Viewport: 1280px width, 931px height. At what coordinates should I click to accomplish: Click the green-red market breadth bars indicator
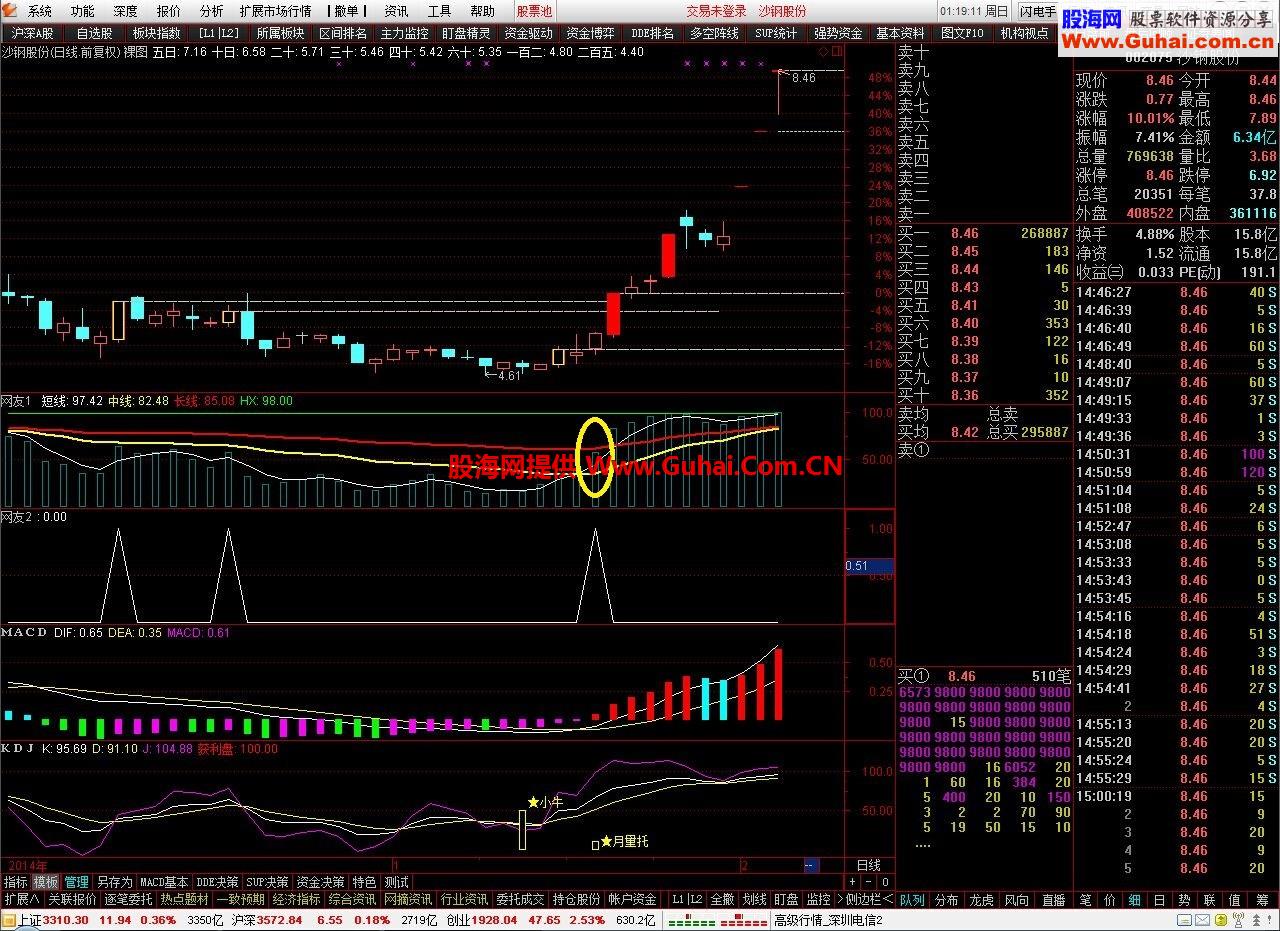point(717,920)
